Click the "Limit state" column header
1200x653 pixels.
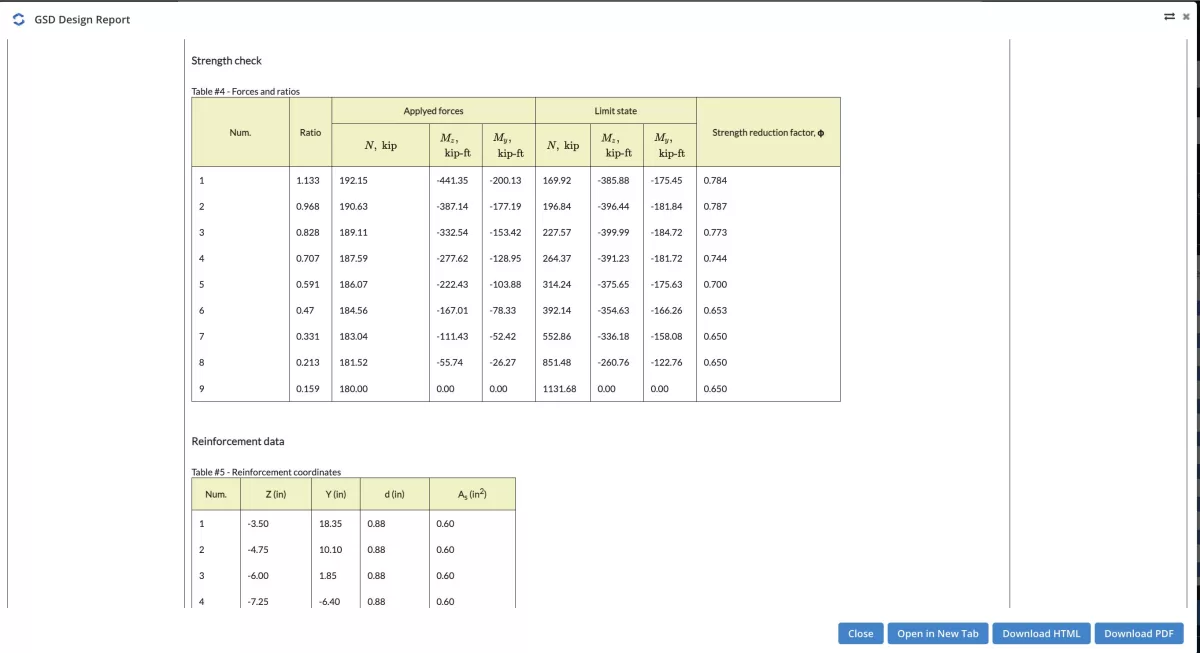(615, 111)
